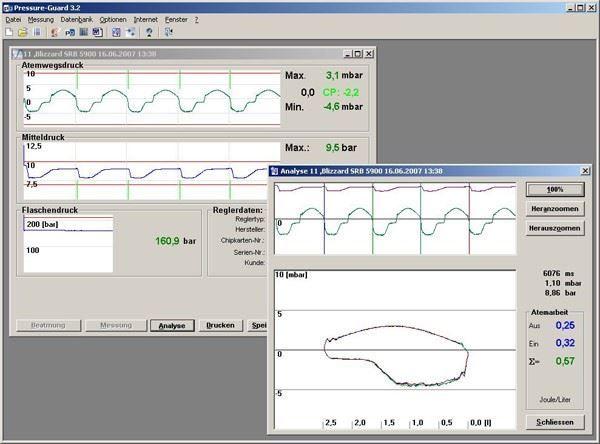Click the Heranzoomen button

553,209
